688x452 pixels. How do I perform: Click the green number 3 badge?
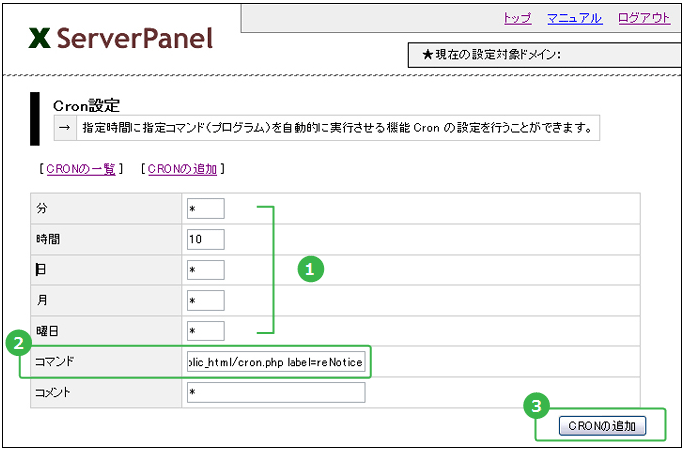point(538,405)
